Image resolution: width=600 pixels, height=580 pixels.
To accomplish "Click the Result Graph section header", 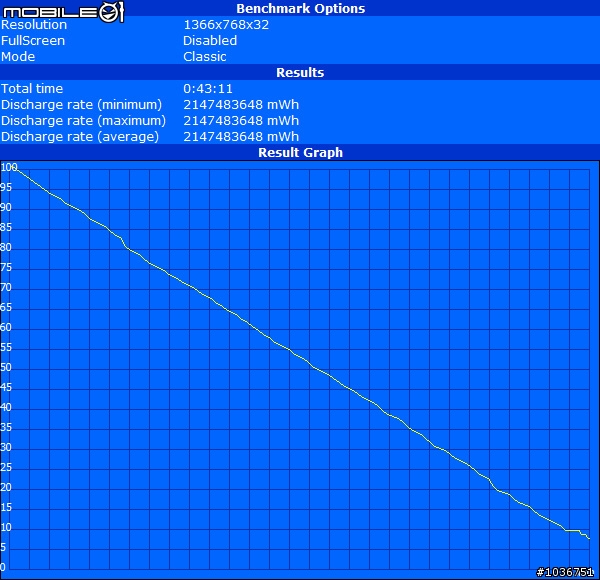I will coord(300,153).
